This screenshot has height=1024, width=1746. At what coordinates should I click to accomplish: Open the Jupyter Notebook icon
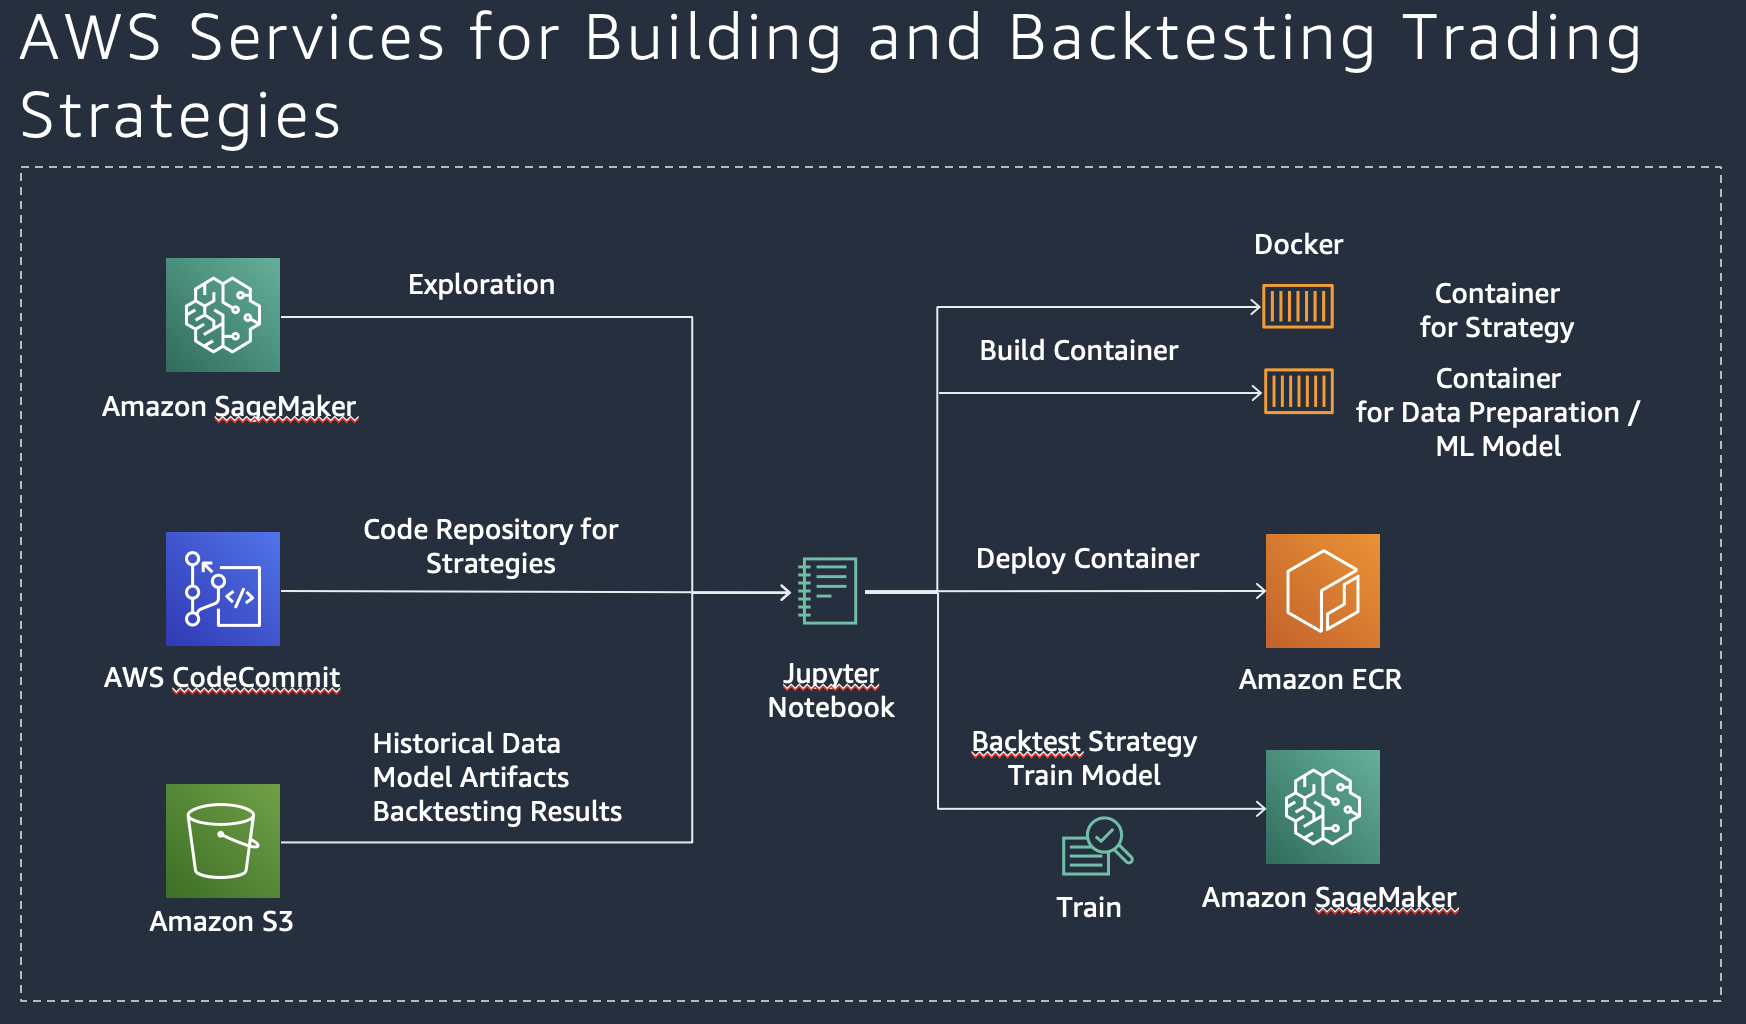click(x=828, y=591)
